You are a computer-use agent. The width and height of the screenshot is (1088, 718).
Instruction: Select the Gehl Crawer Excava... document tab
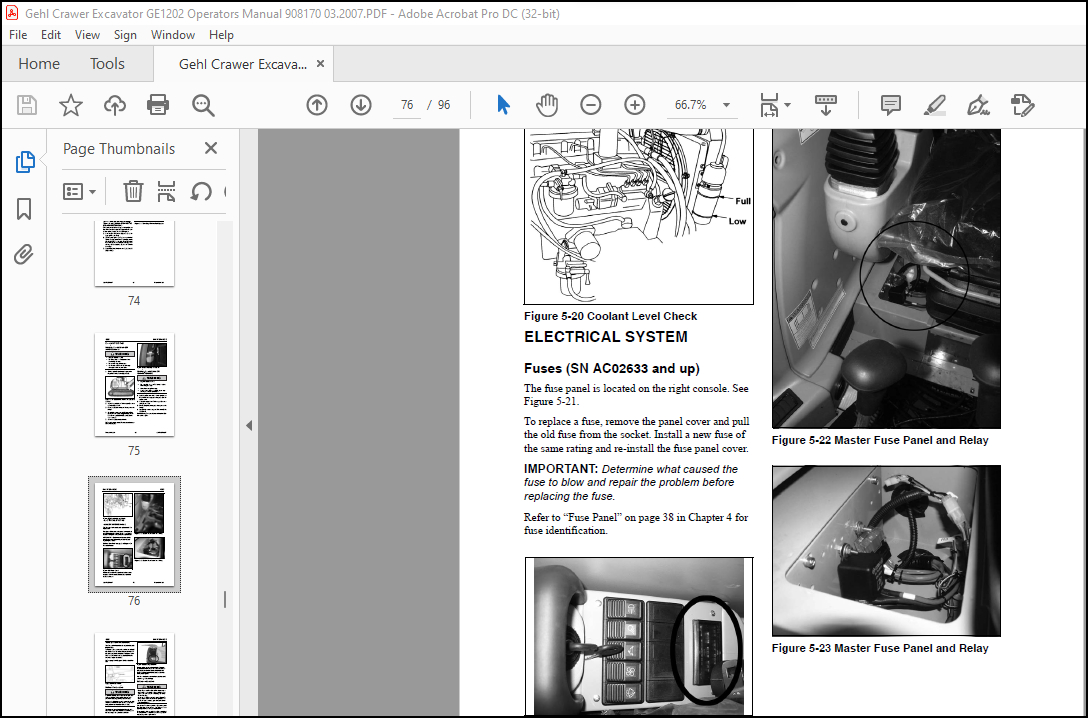click(x=242, y=65)
